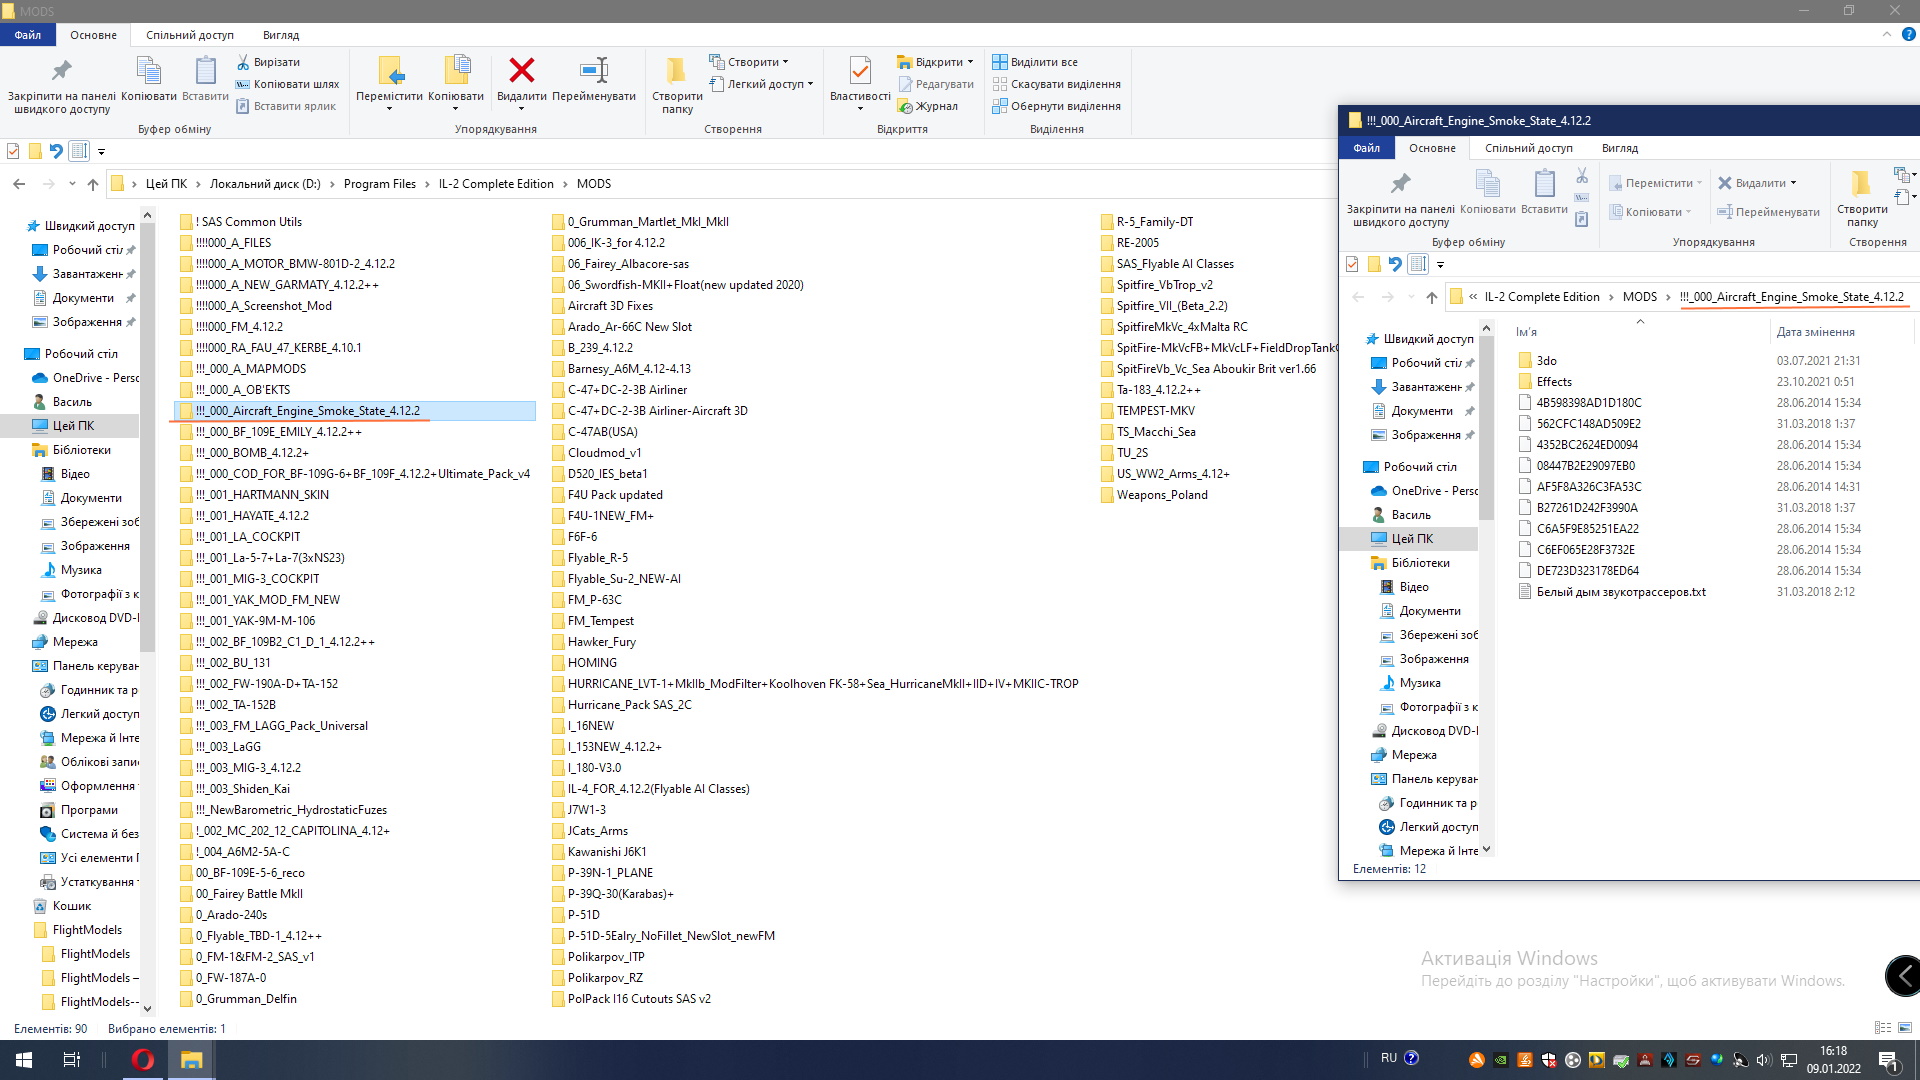Sort by the Дата змінення column header
This screenshot has width=1920, height=1080.
point(1815,332)
